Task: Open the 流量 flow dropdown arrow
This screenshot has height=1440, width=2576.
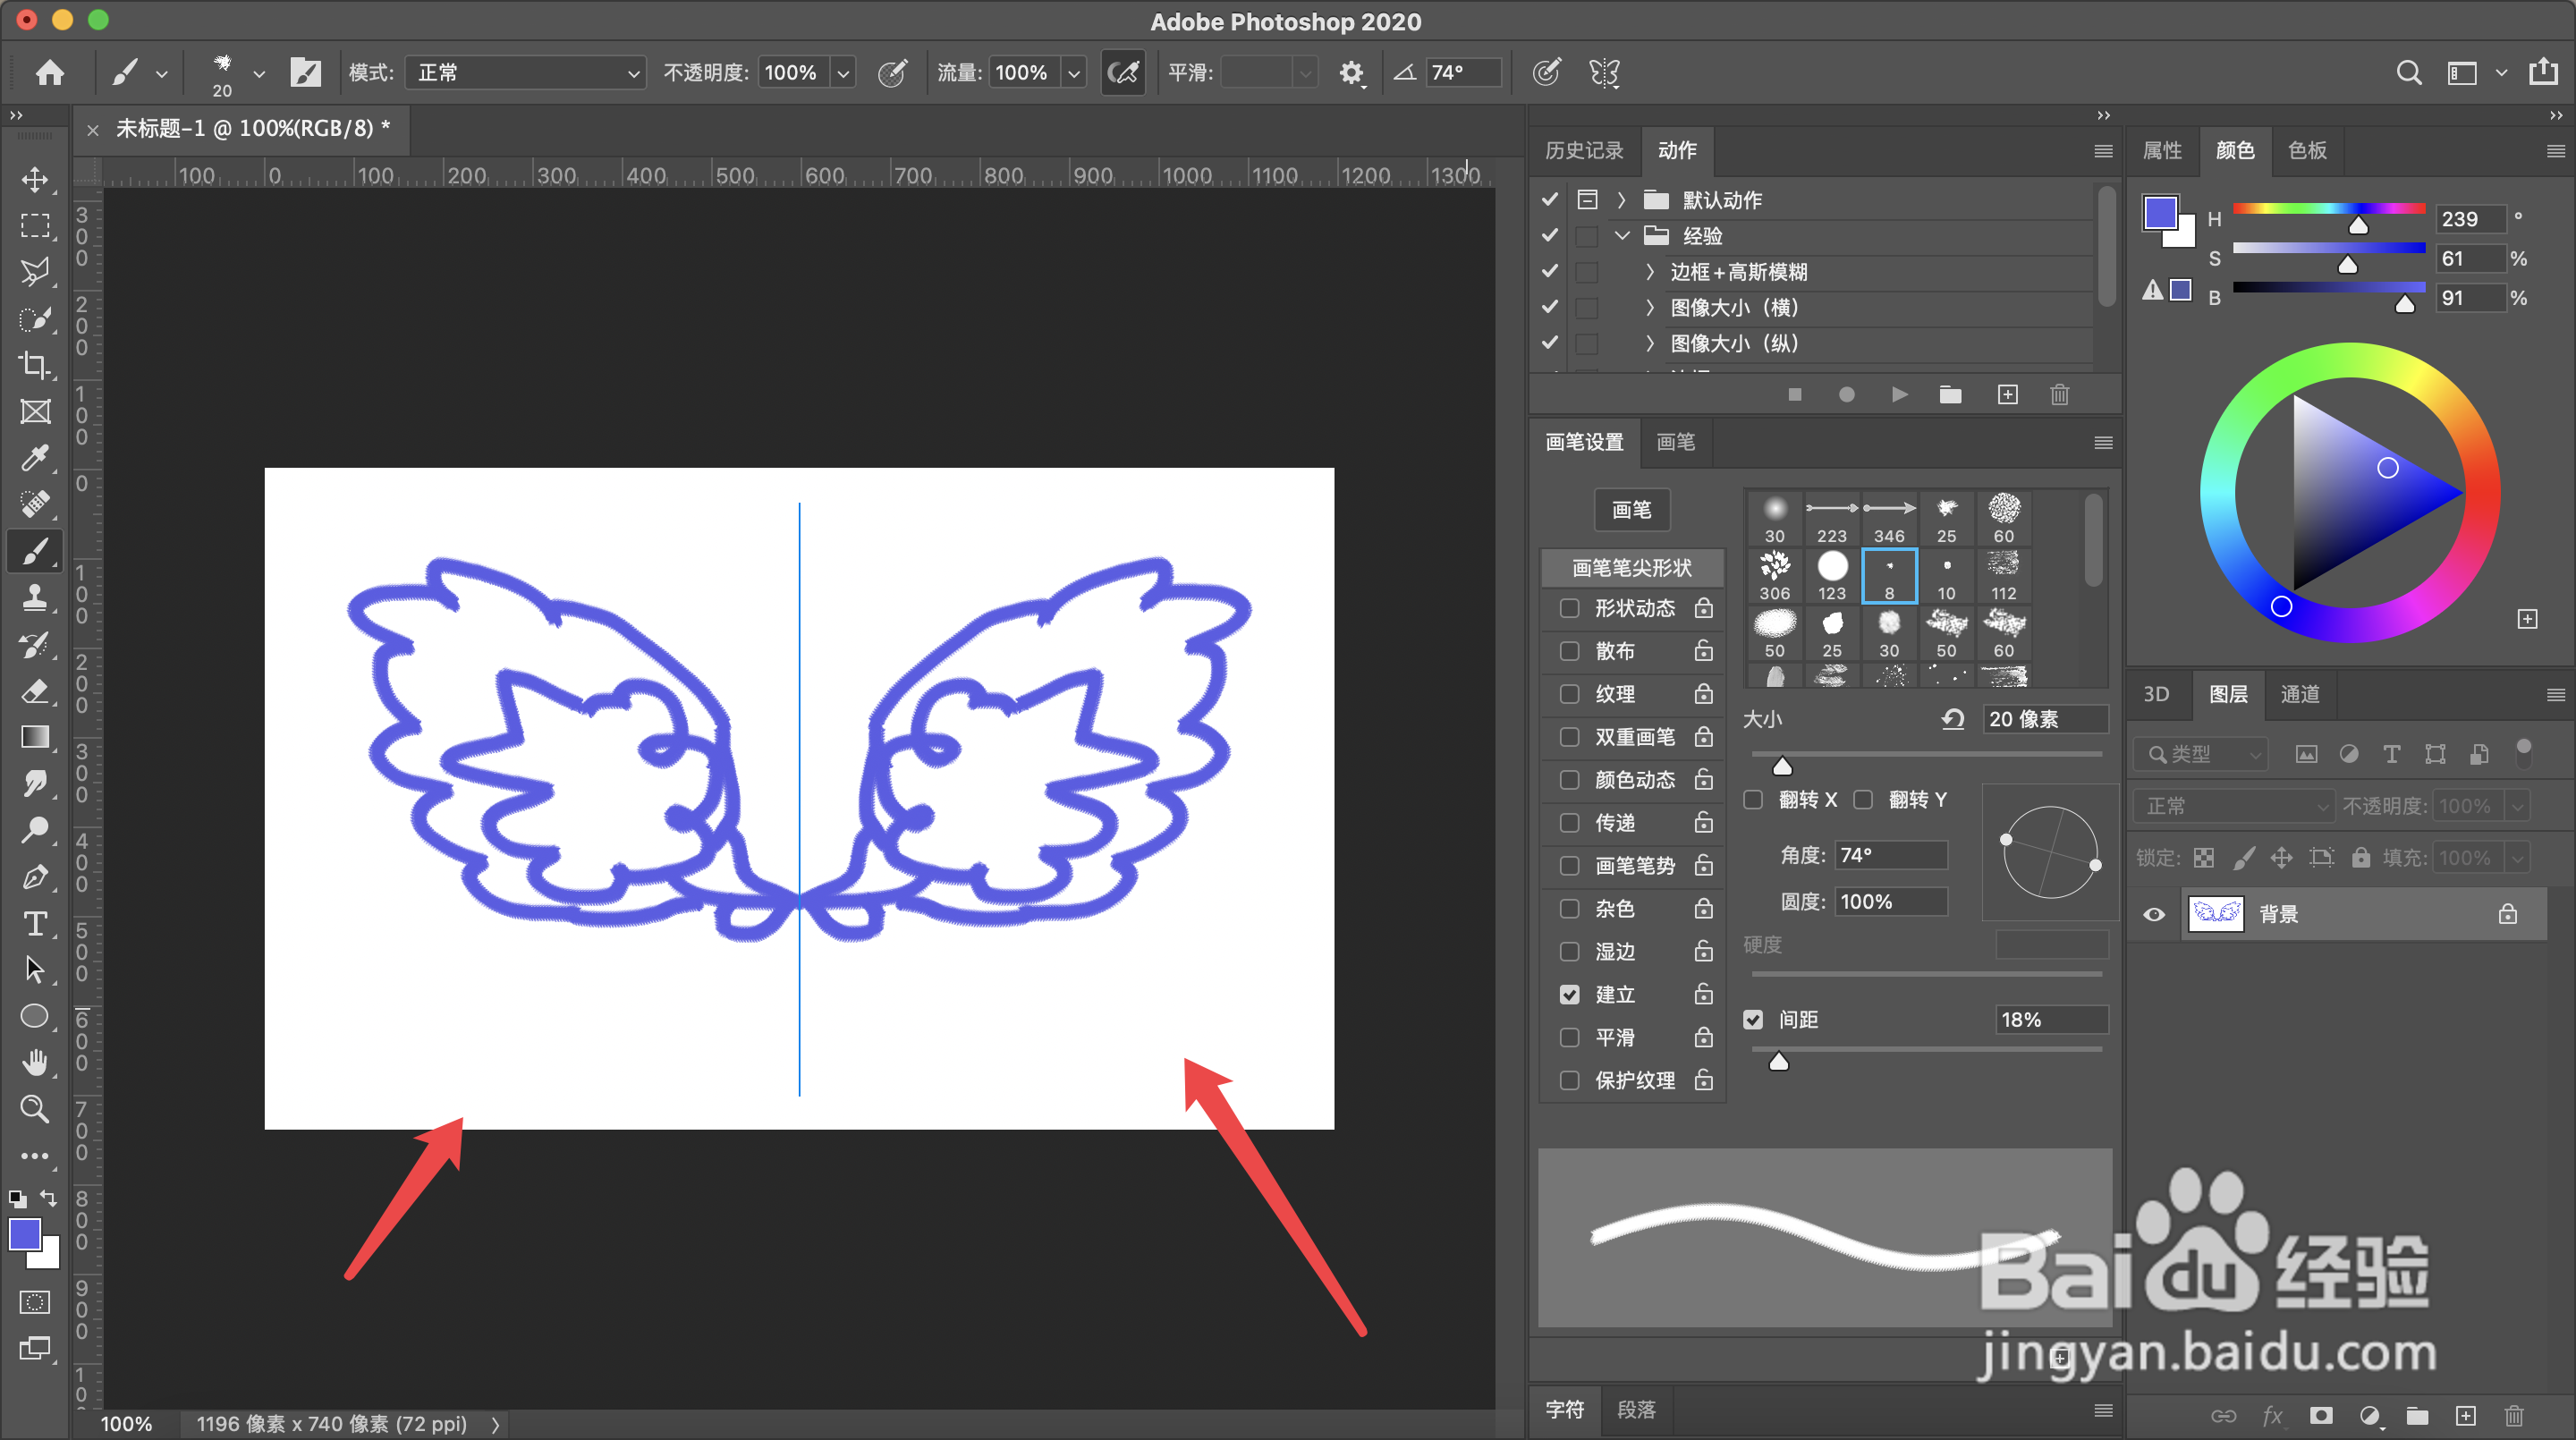Action: point(1073,72)
